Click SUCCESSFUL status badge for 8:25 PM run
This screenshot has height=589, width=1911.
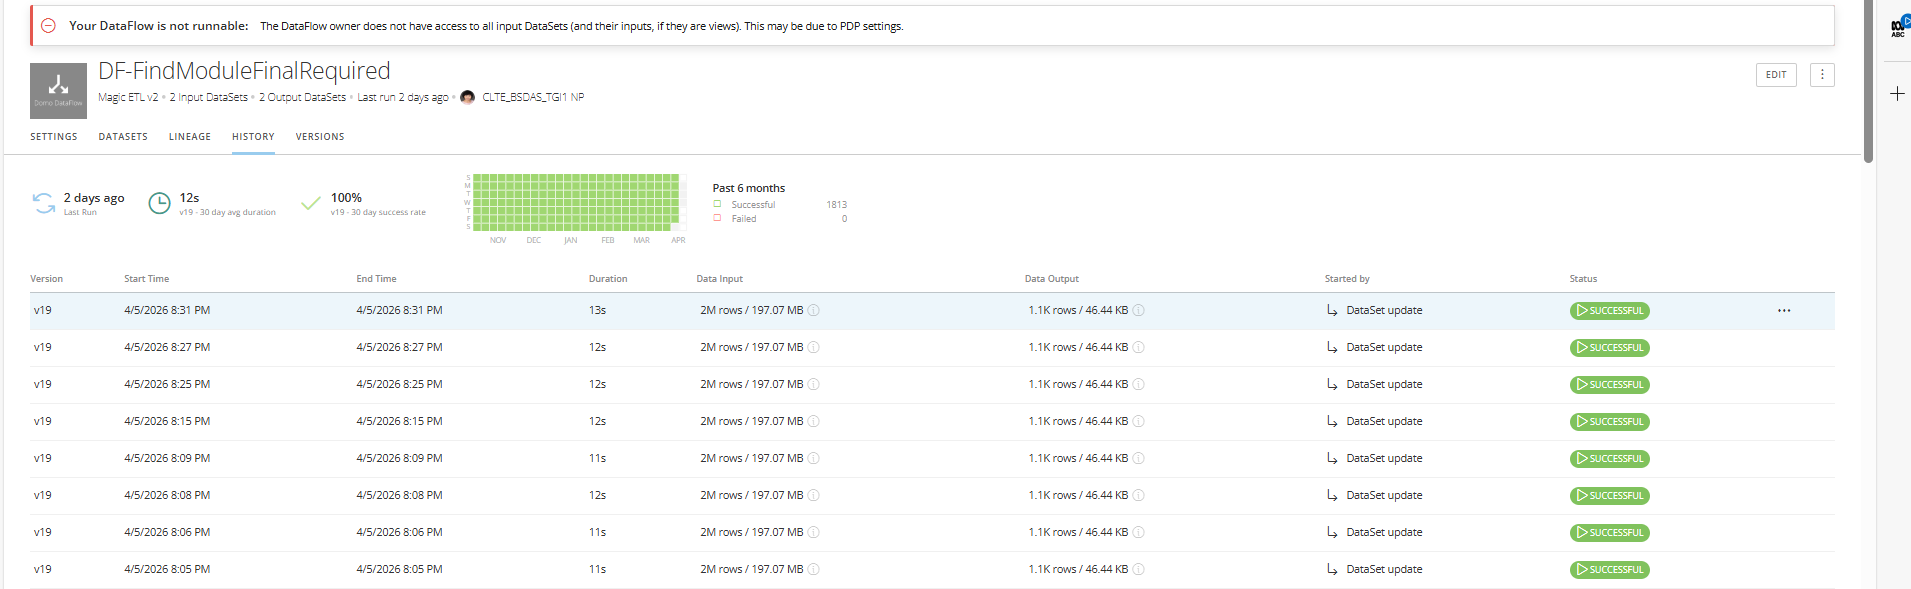(1609, 385)
